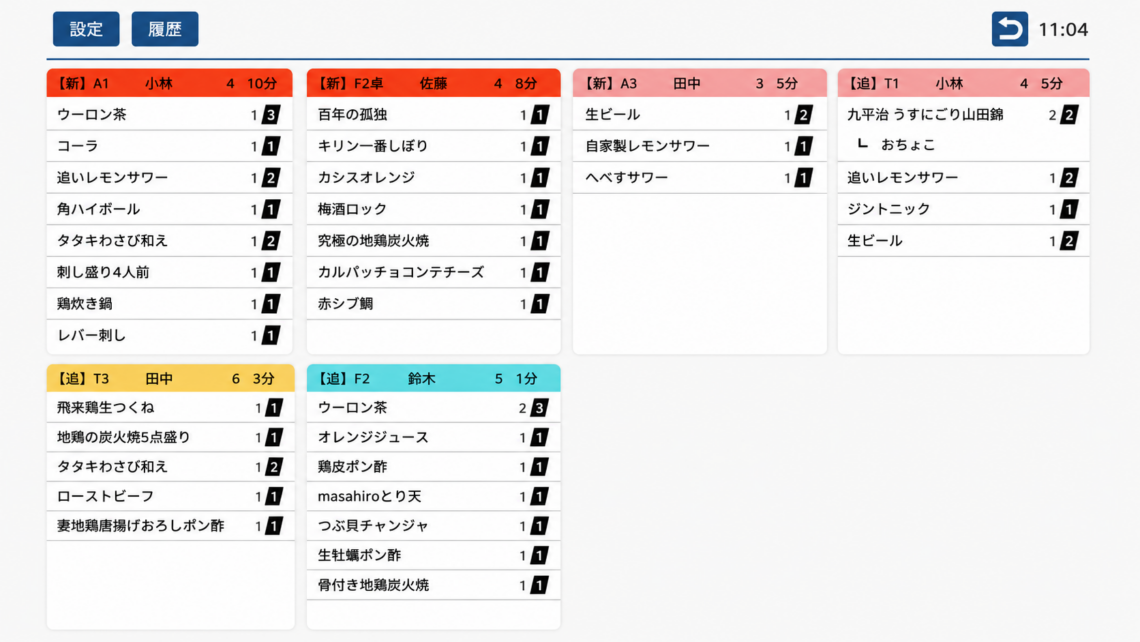Screen dimensions: 1140x642
Task: Select the cyan 【追】F2 鈴木 header
Action: [433, 379]
